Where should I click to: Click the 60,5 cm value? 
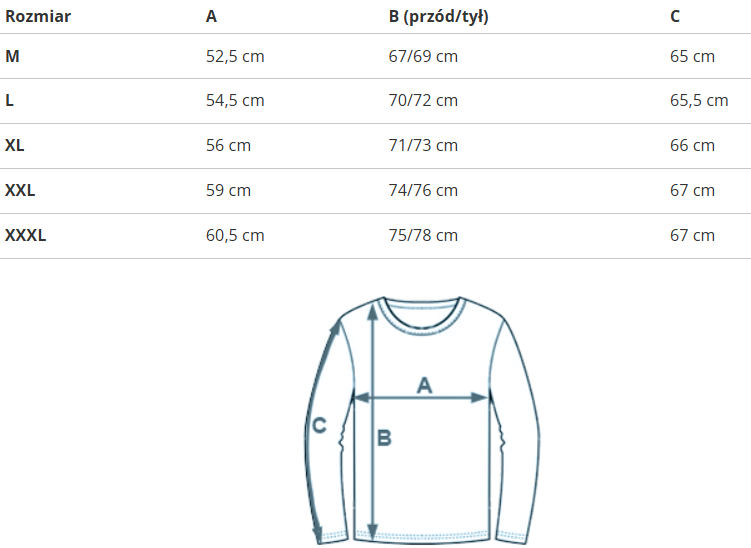click(x=235, y=235)
